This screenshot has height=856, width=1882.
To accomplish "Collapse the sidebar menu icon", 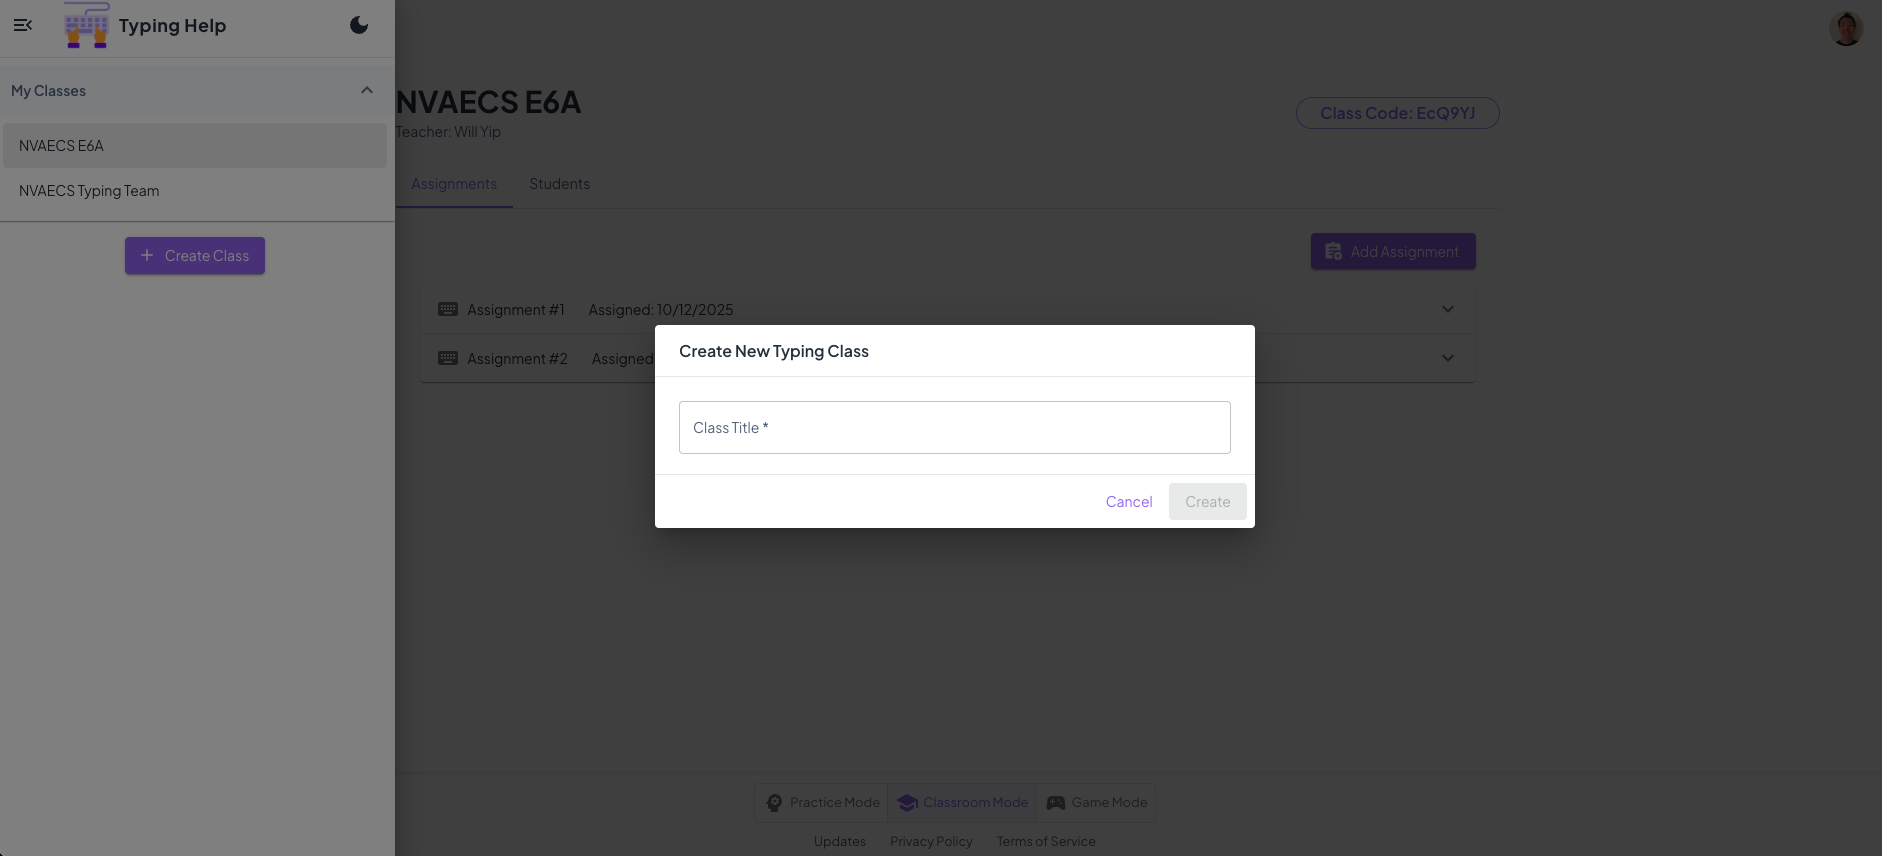I will pos(23,25).
